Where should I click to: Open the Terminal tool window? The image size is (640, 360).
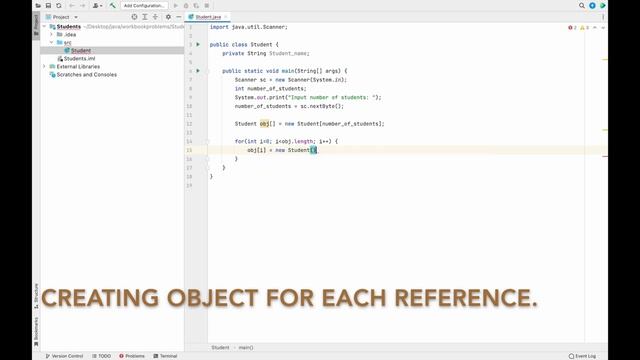tap(165, 356)
